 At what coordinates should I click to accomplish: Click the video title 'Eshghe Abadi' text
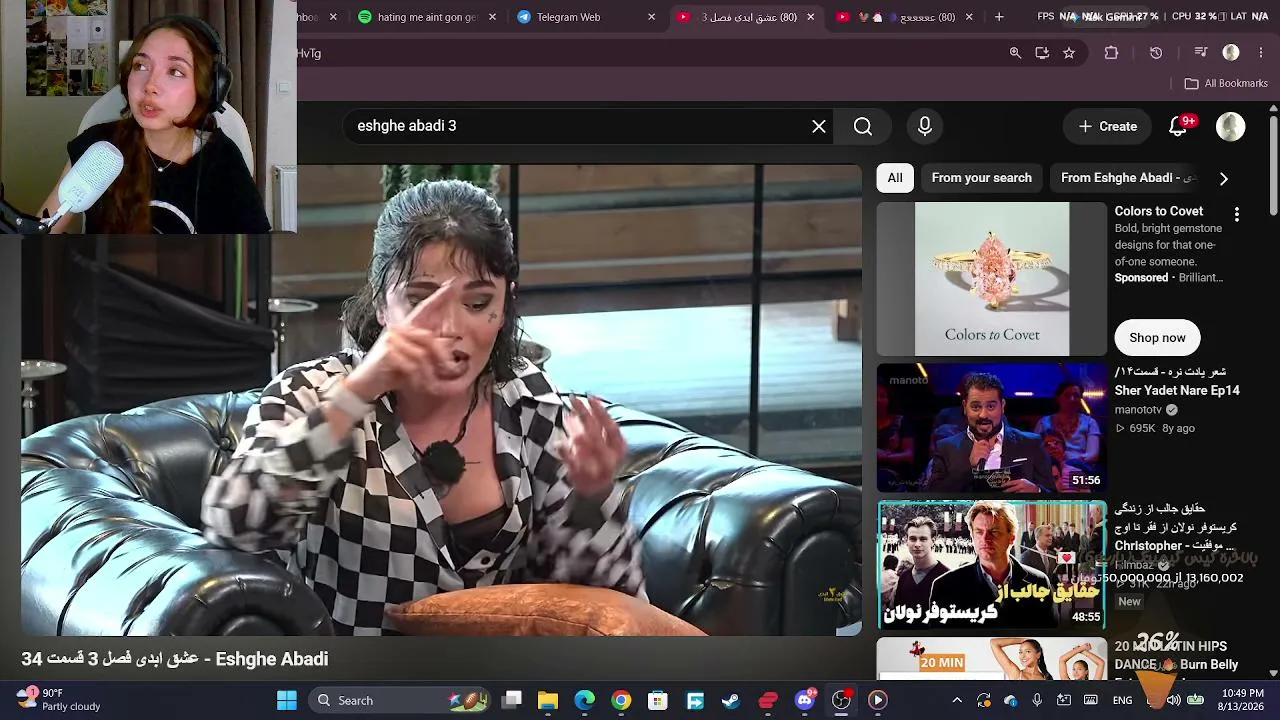click(x=272, y=659)
